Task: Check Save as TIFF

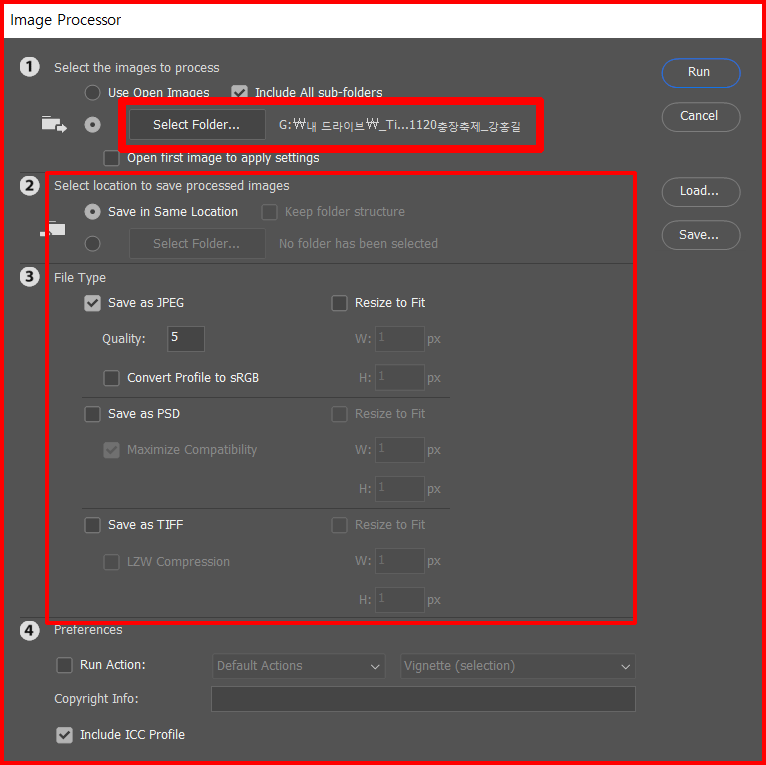Action: pyautogui.click(x=92, y=525)
